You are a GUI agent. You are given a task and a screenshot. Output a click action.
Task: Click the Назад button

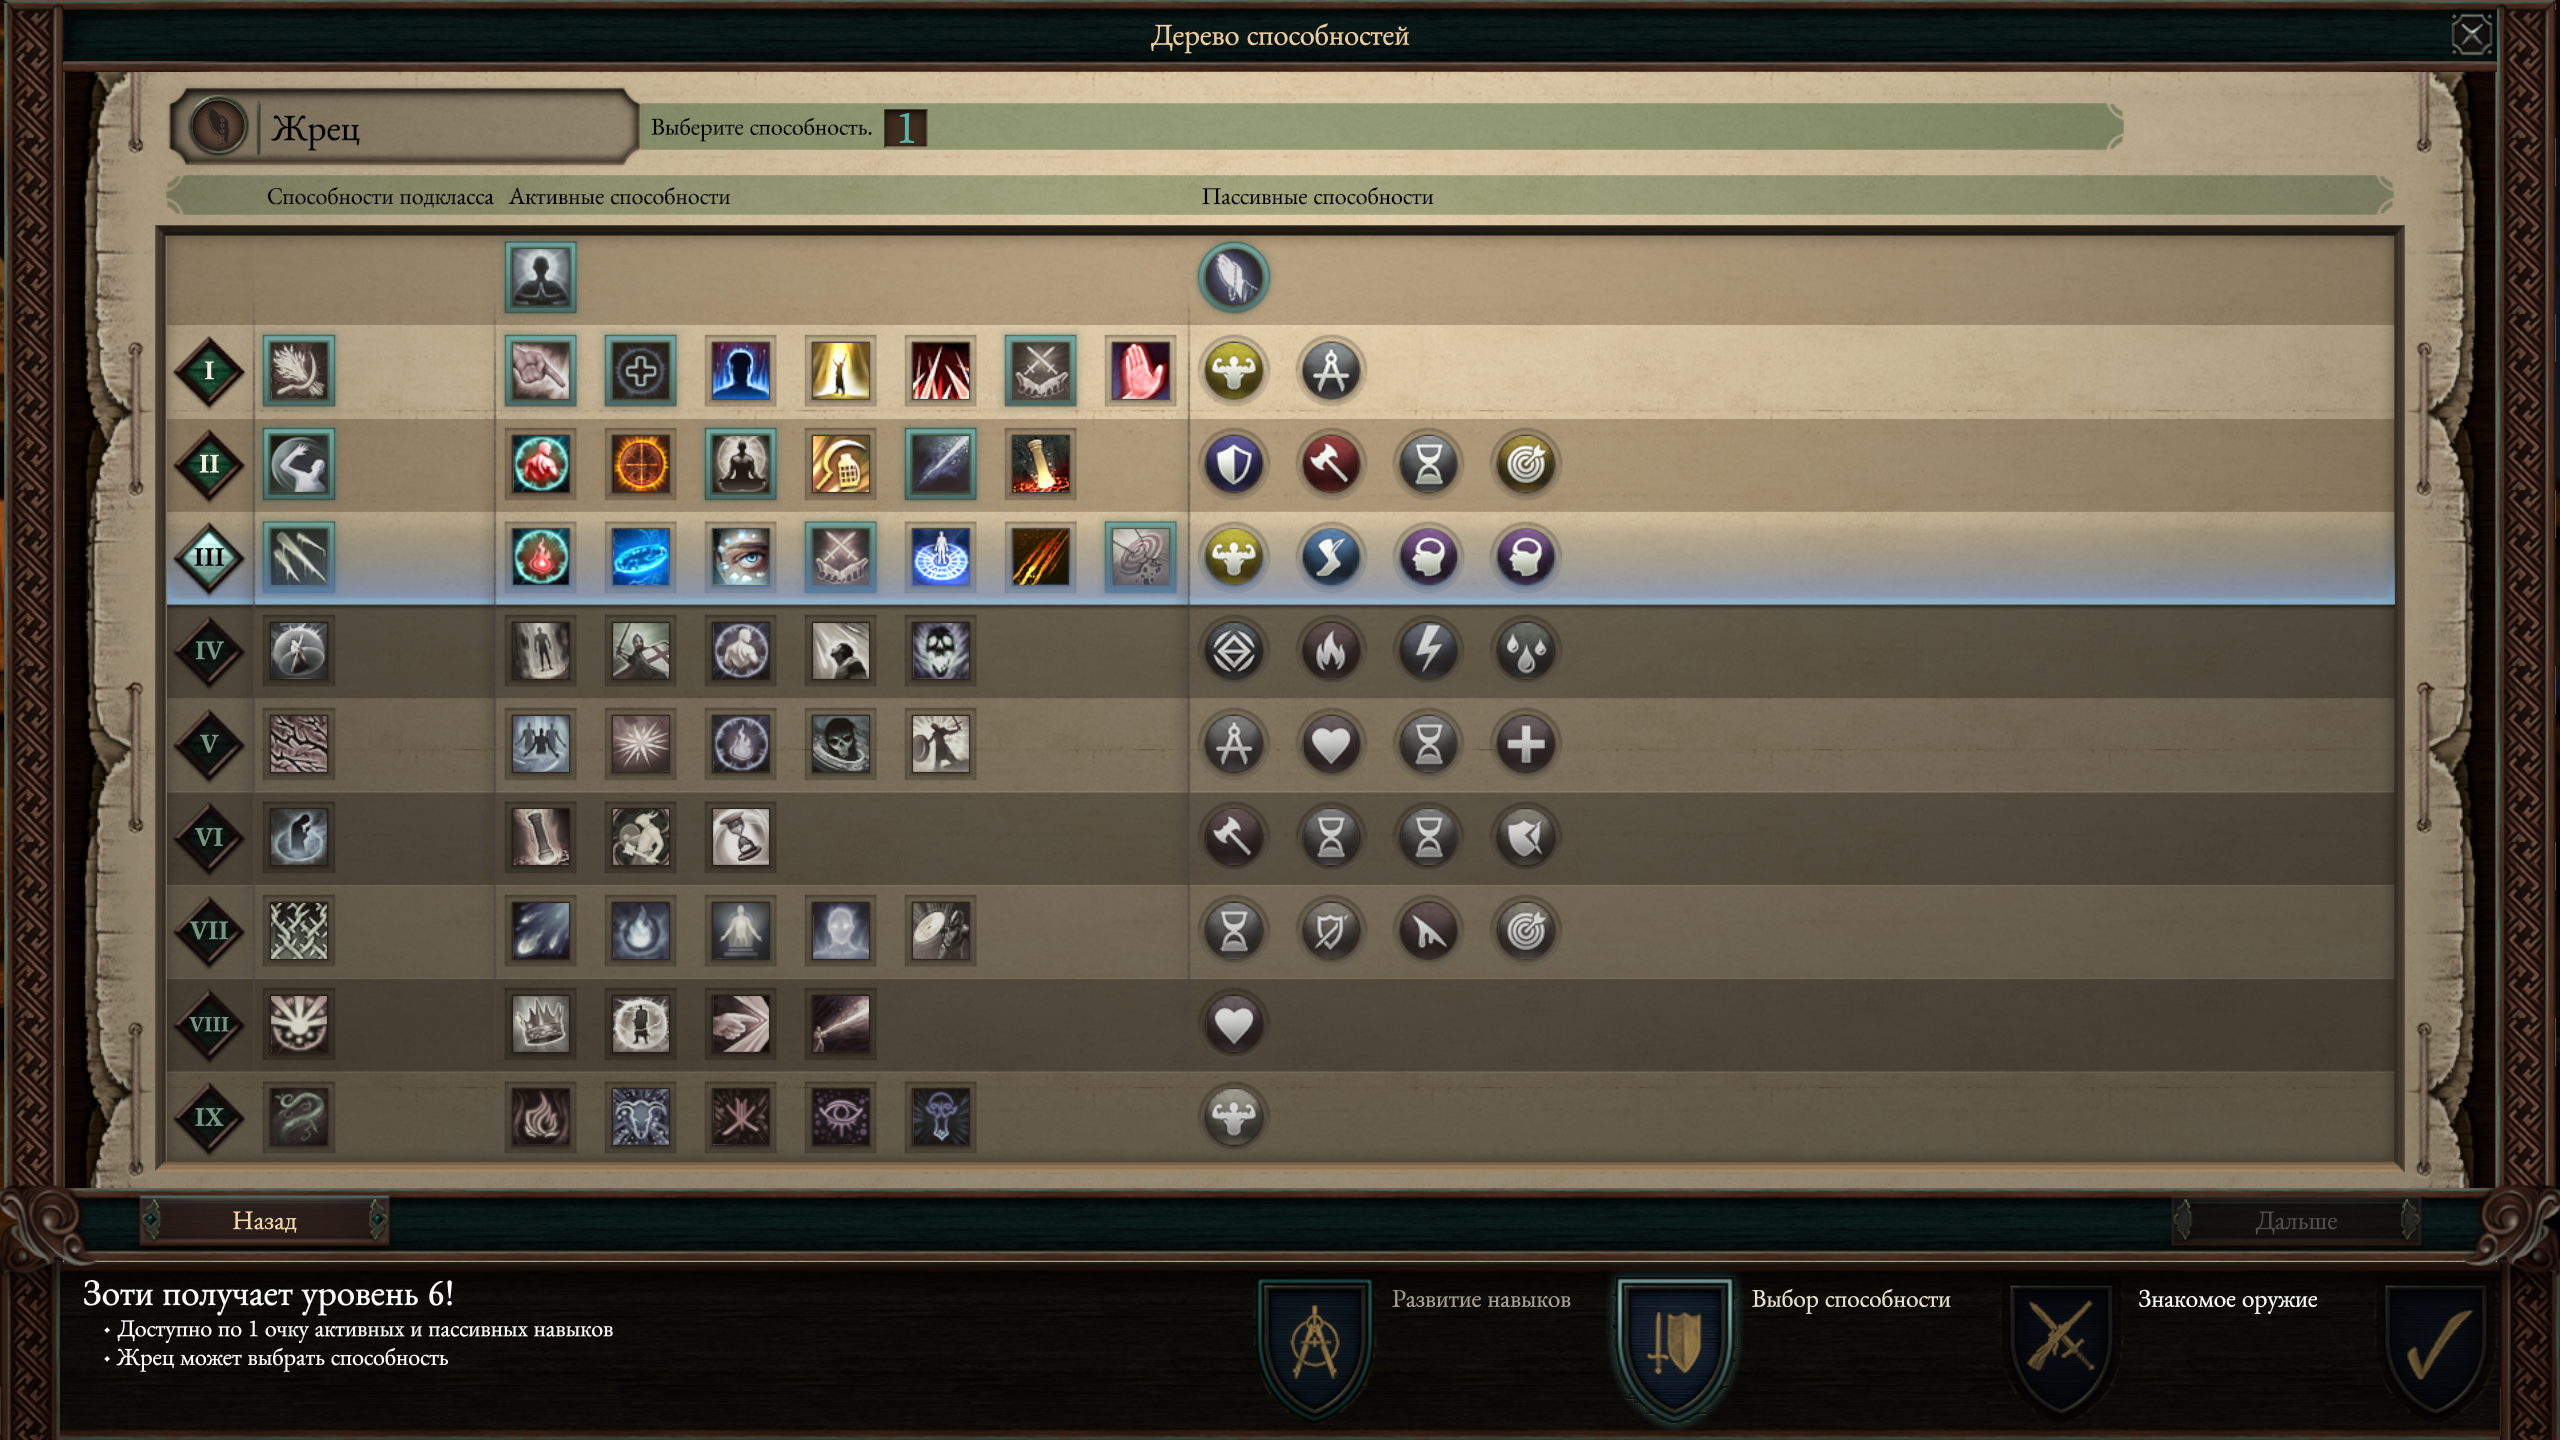264,1221
